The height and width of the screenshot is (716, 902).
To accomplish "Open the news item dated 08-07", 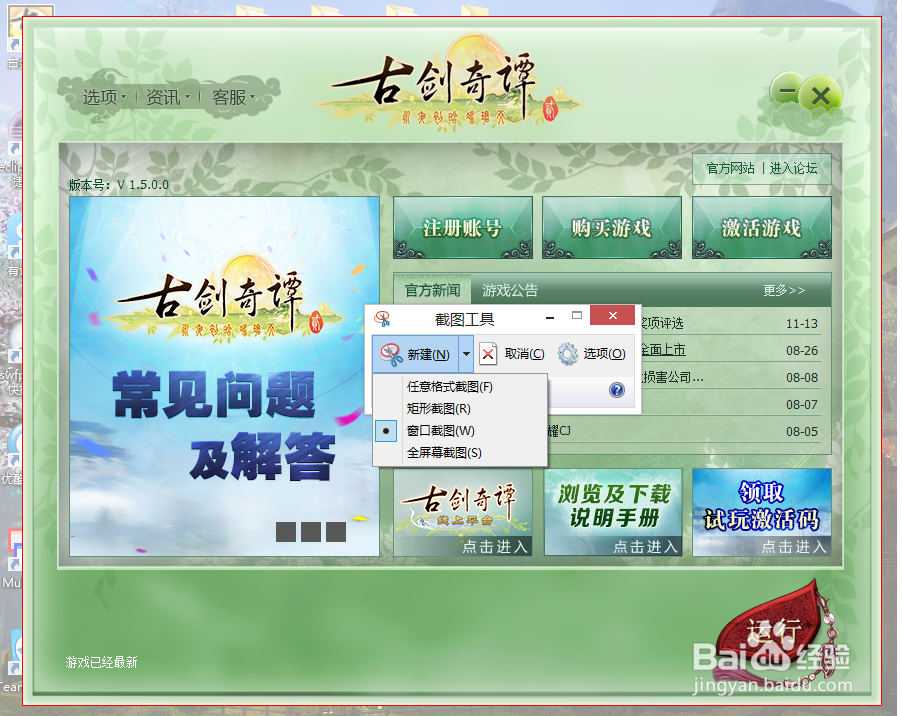I will pyautogui.click(x=731, y=404).
